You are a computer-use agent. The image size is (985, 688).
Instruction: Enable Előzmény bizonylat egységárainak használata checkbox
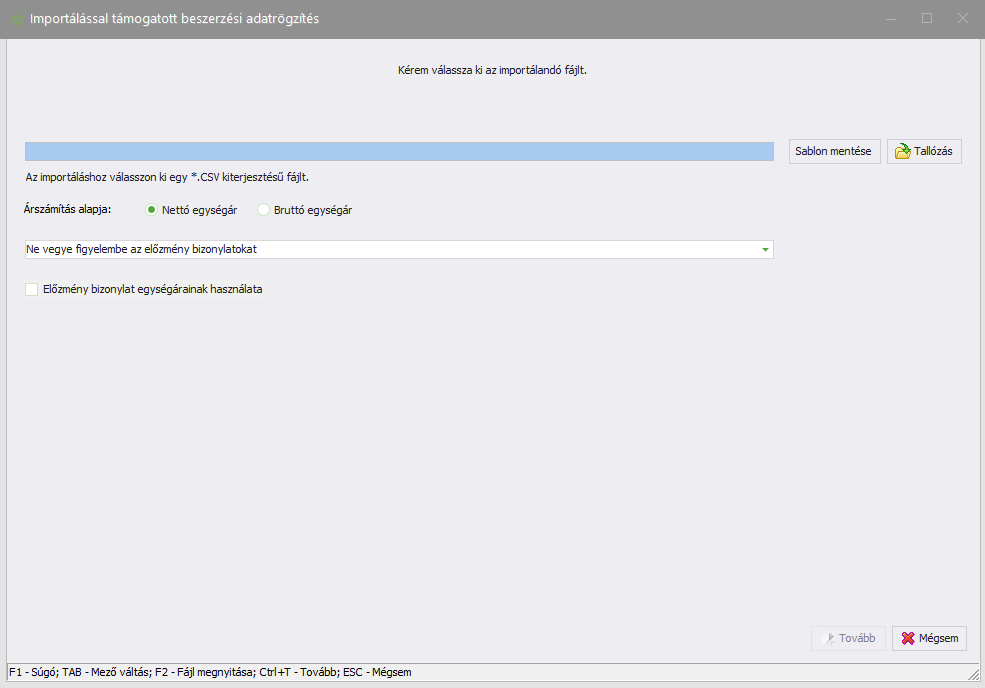(x=32, y=289)
